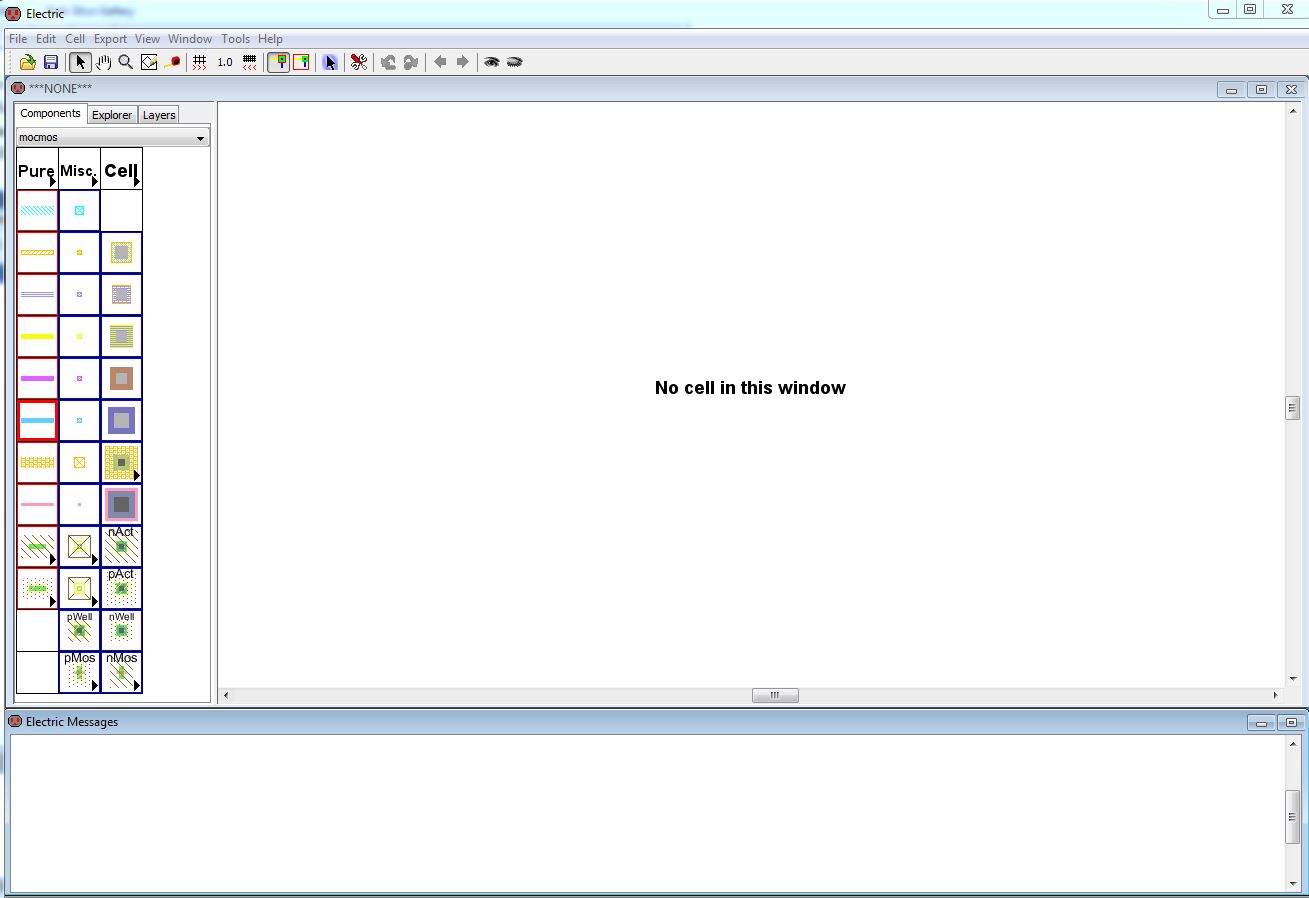Select the pAct component
Image resolution: width=1309 pixels, height=898 pixels.
[x=122, y=589]
